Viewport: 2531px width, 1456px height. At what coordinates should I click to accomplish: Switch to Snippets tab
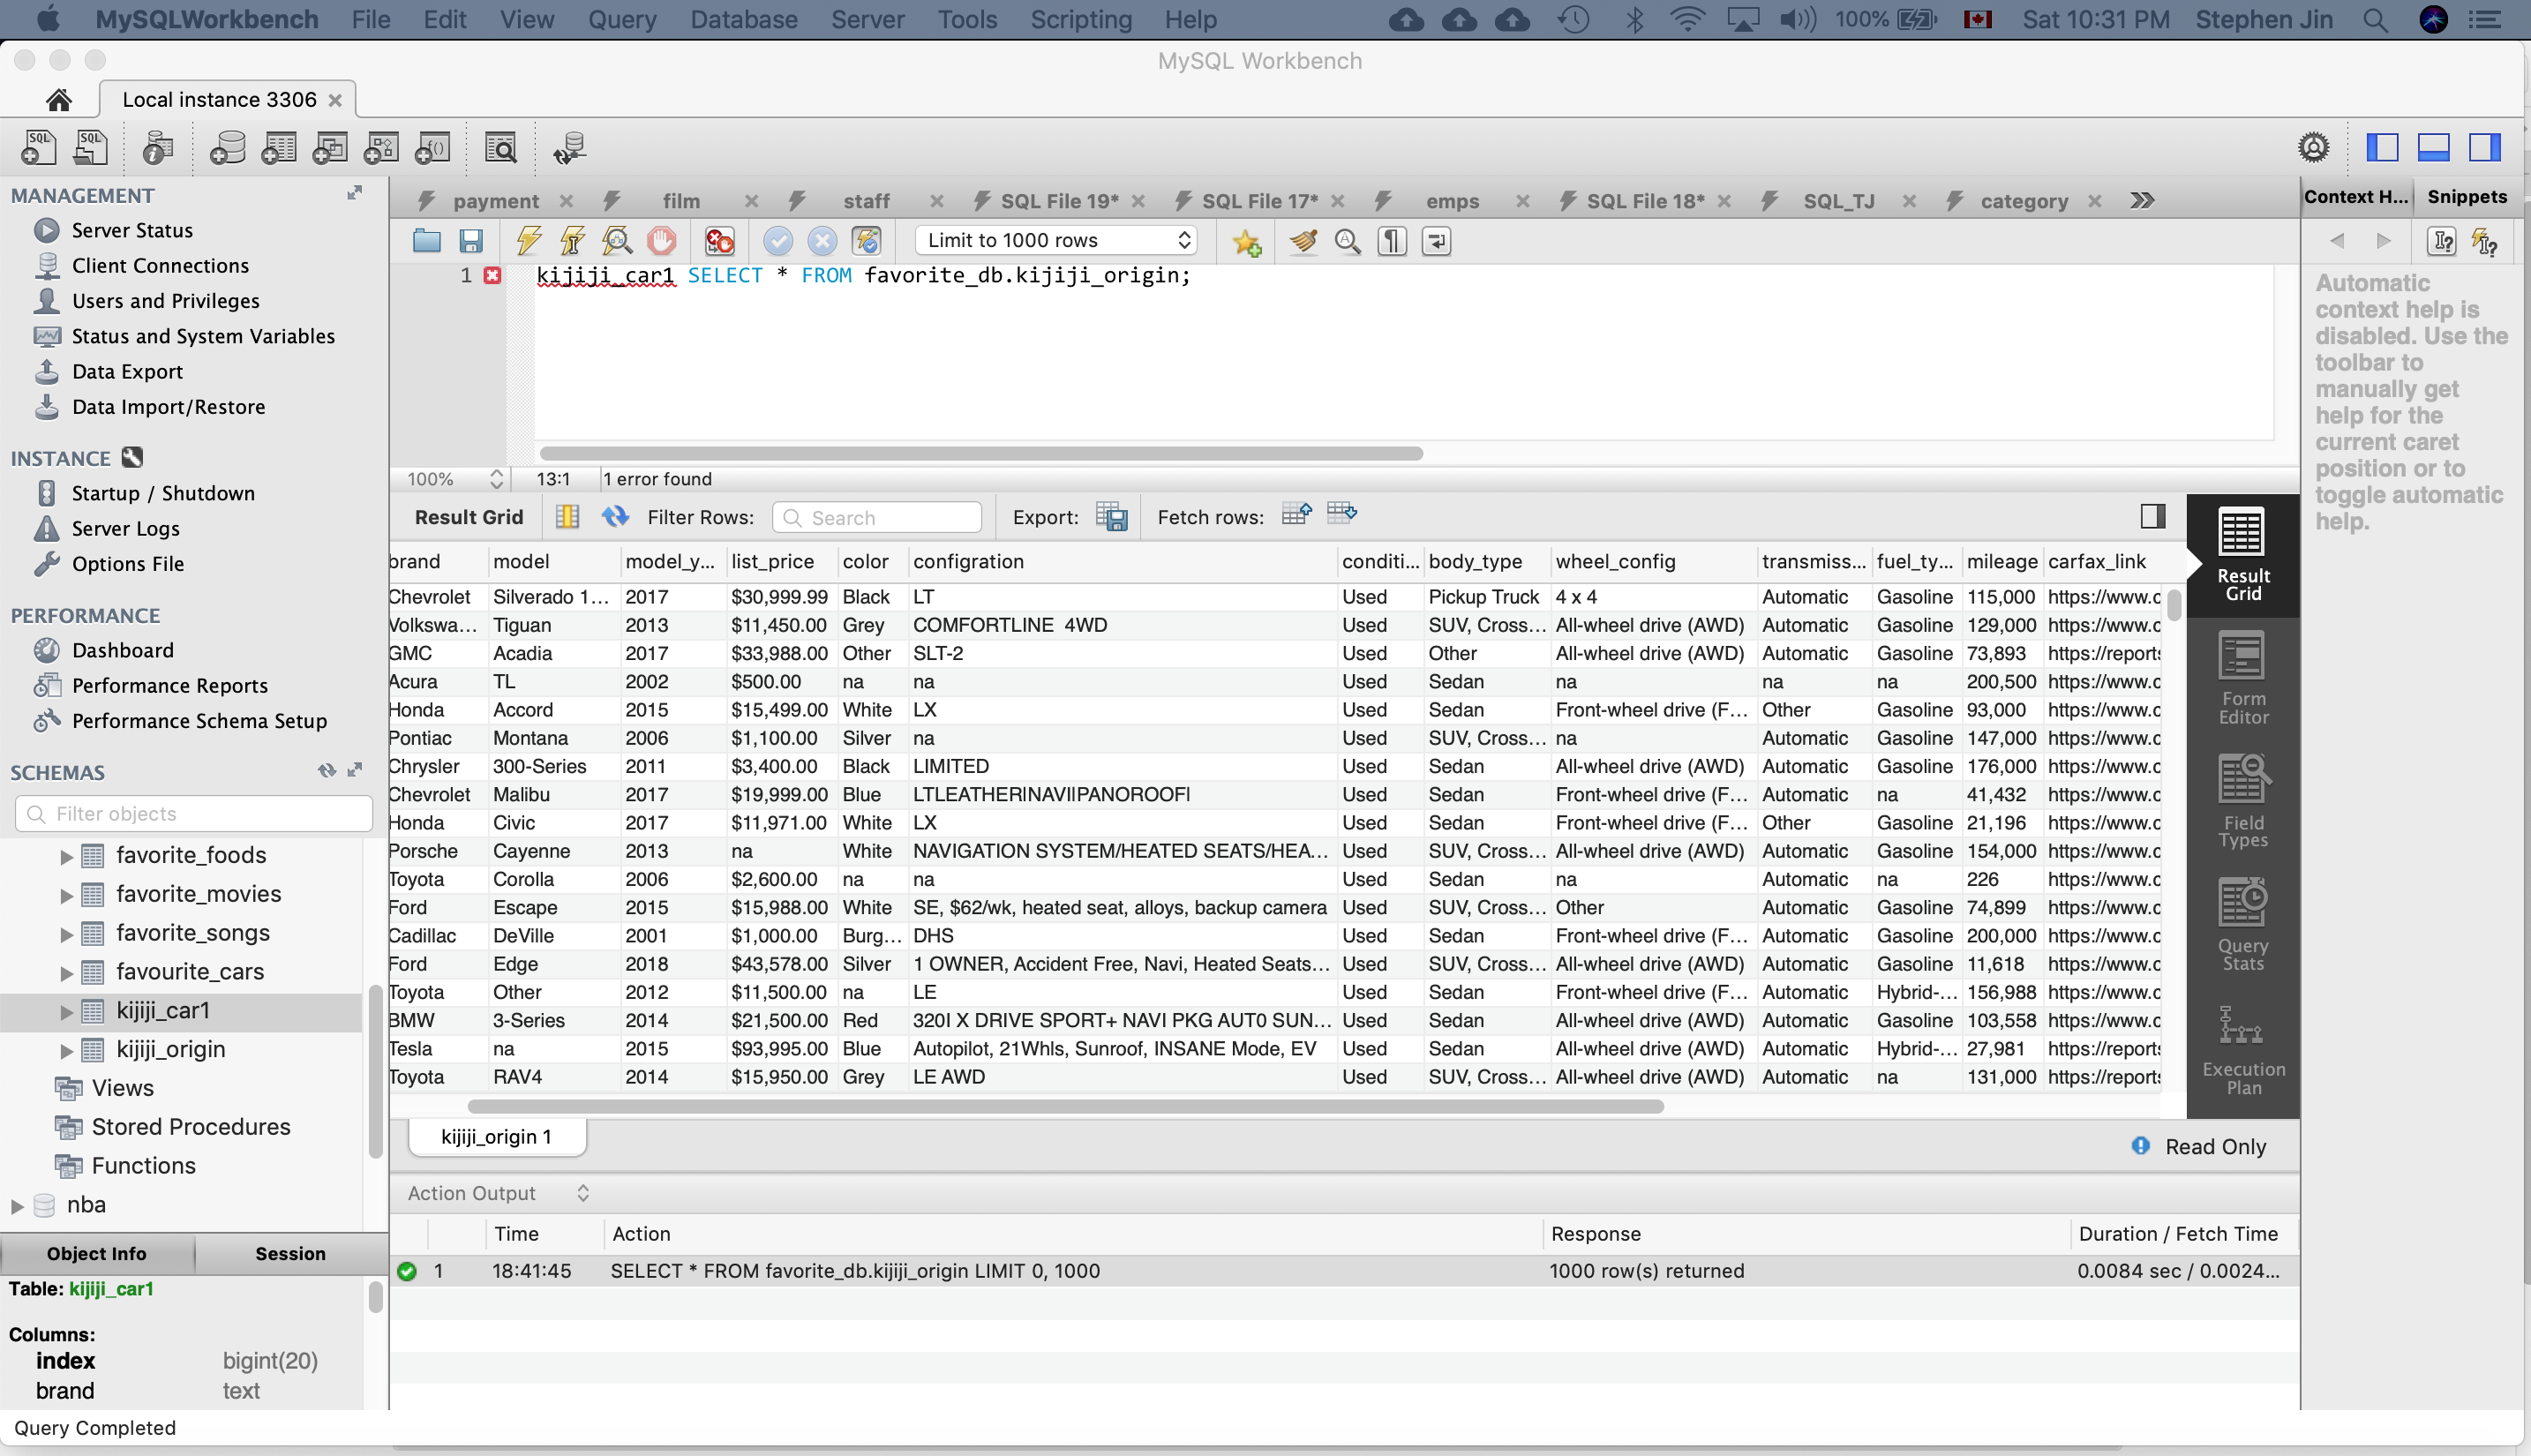[x=2466, y=196]
